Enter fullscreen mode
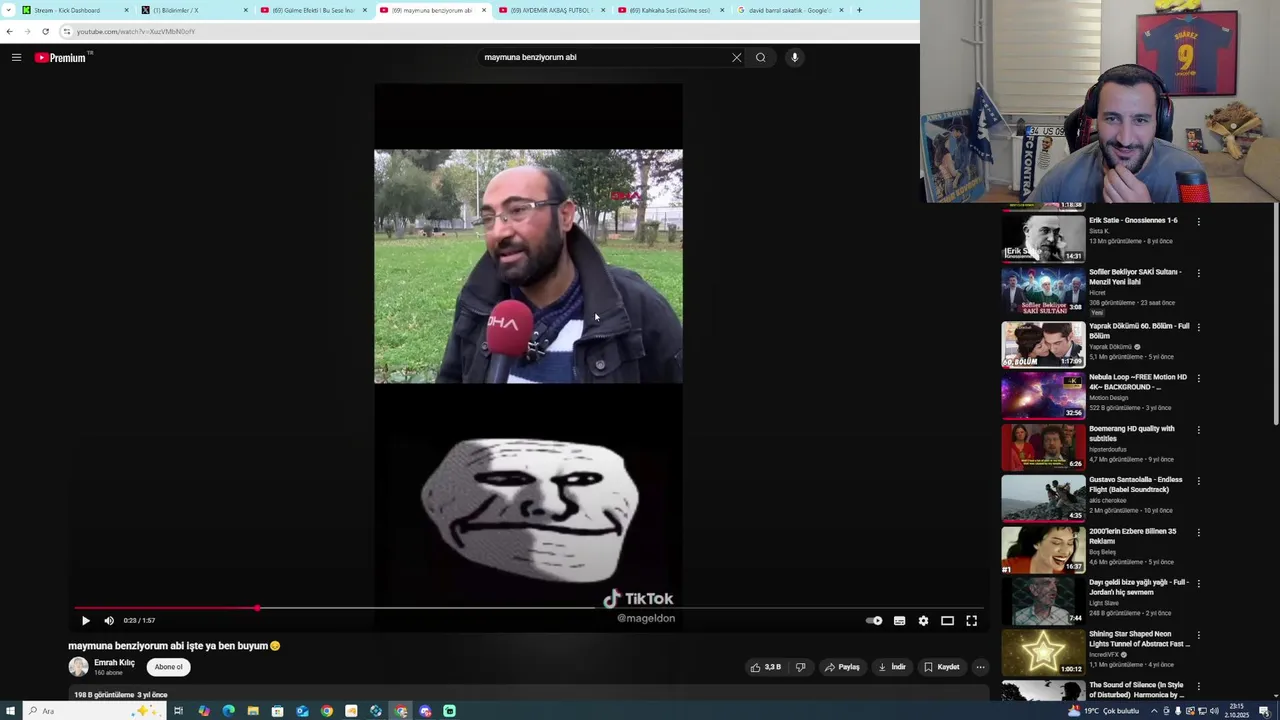This screenshot has height=720, width=1280. click(x=971, y=620)
